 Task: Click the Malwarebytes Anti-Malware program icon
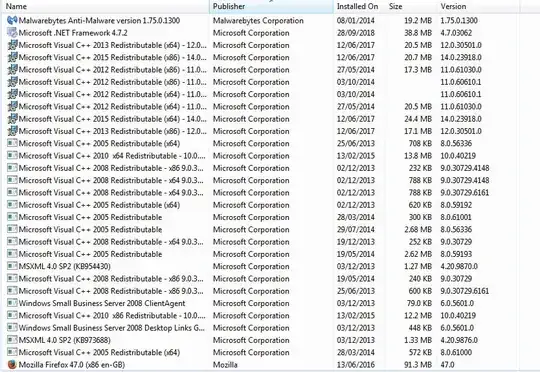click(12, 20)
